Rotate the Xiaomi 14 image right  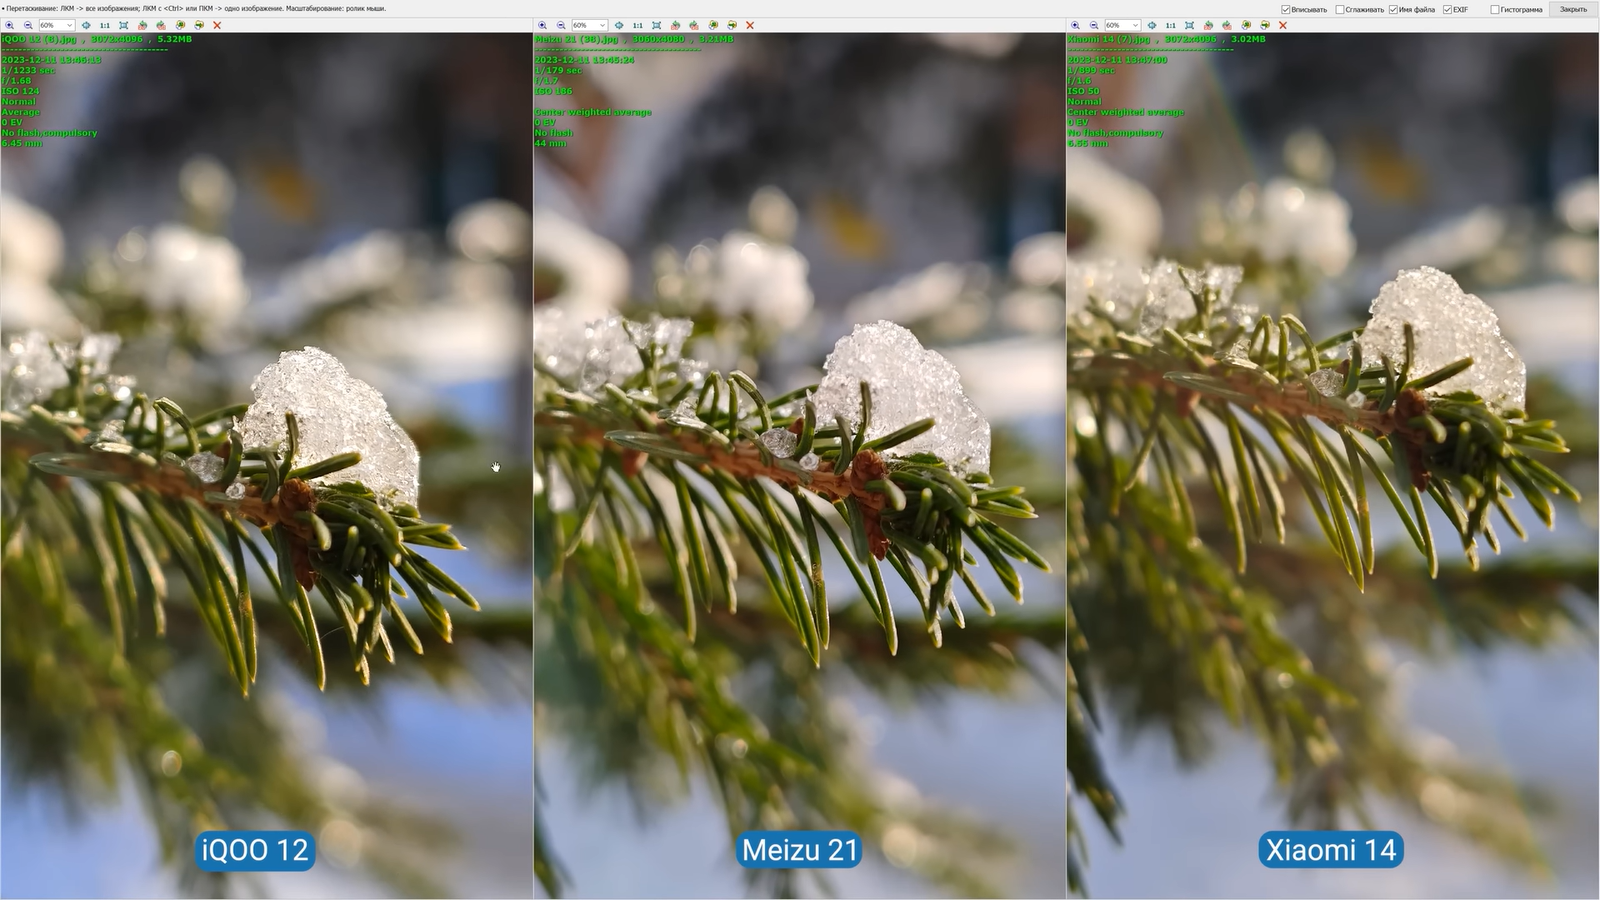[x=1227, y=25]
